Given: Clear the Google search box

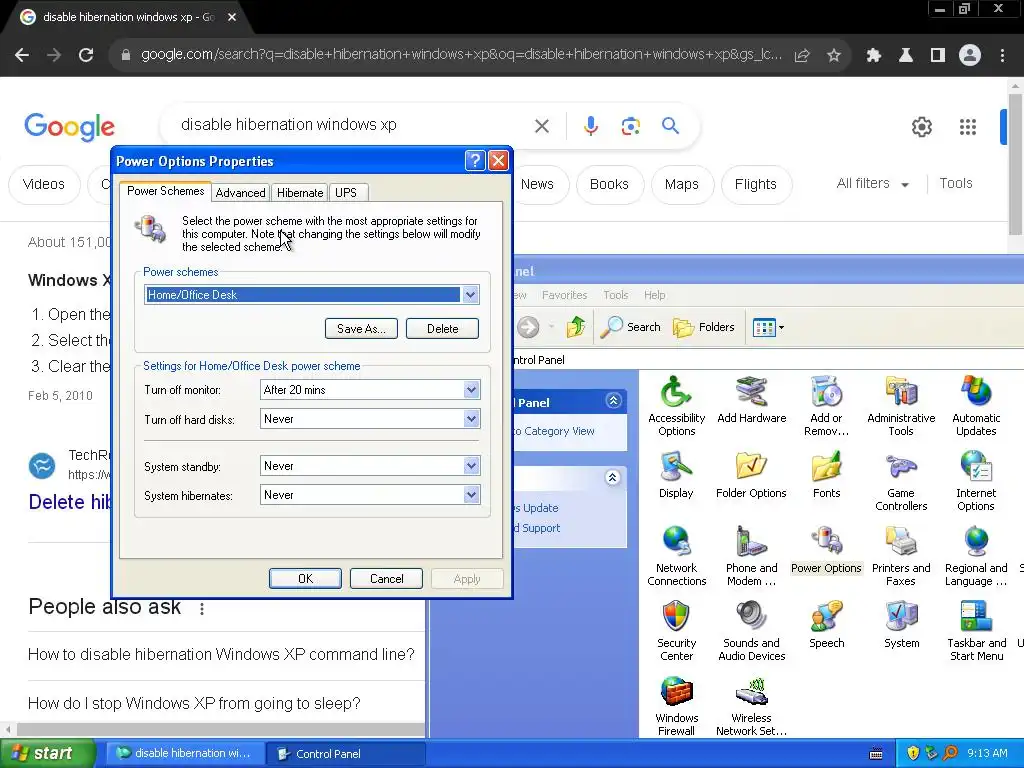Looking at the screenshot, I should pyautogui.click(x=541, y=125).
